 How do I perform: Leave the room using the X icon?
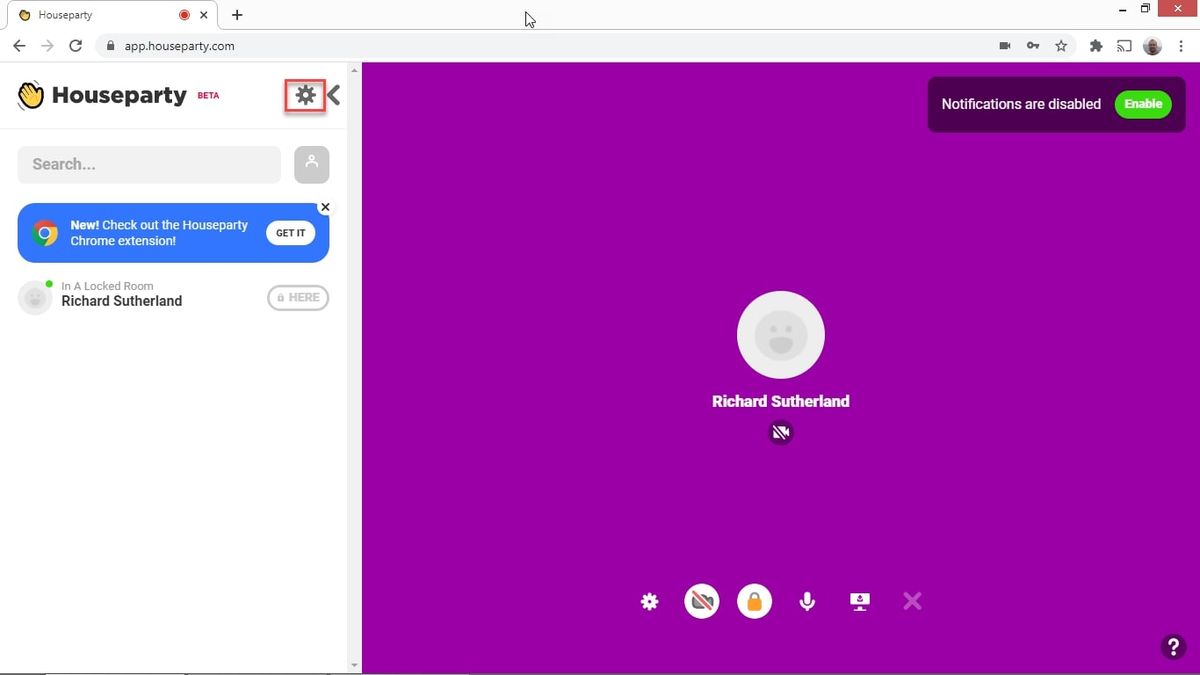[911, 600]
